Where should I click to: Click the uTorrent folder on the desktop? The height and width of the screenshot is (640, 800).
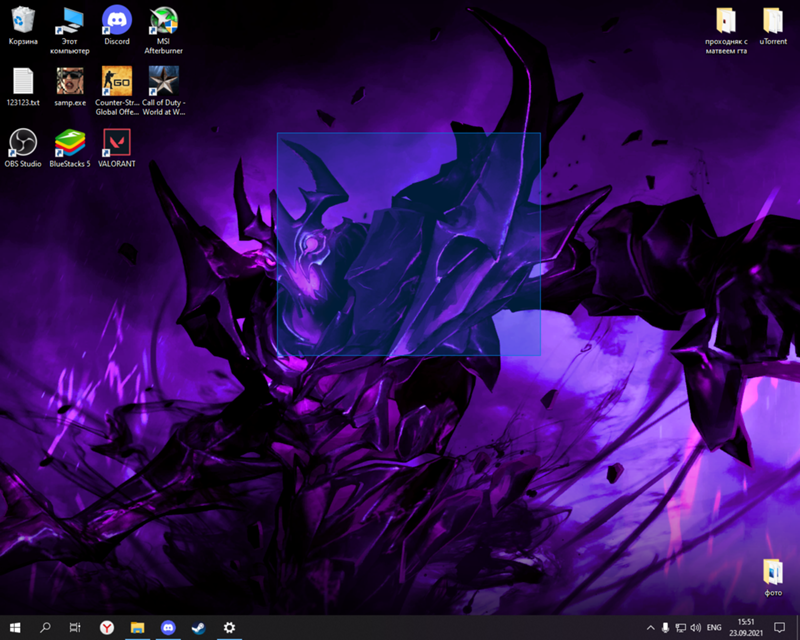773,26
